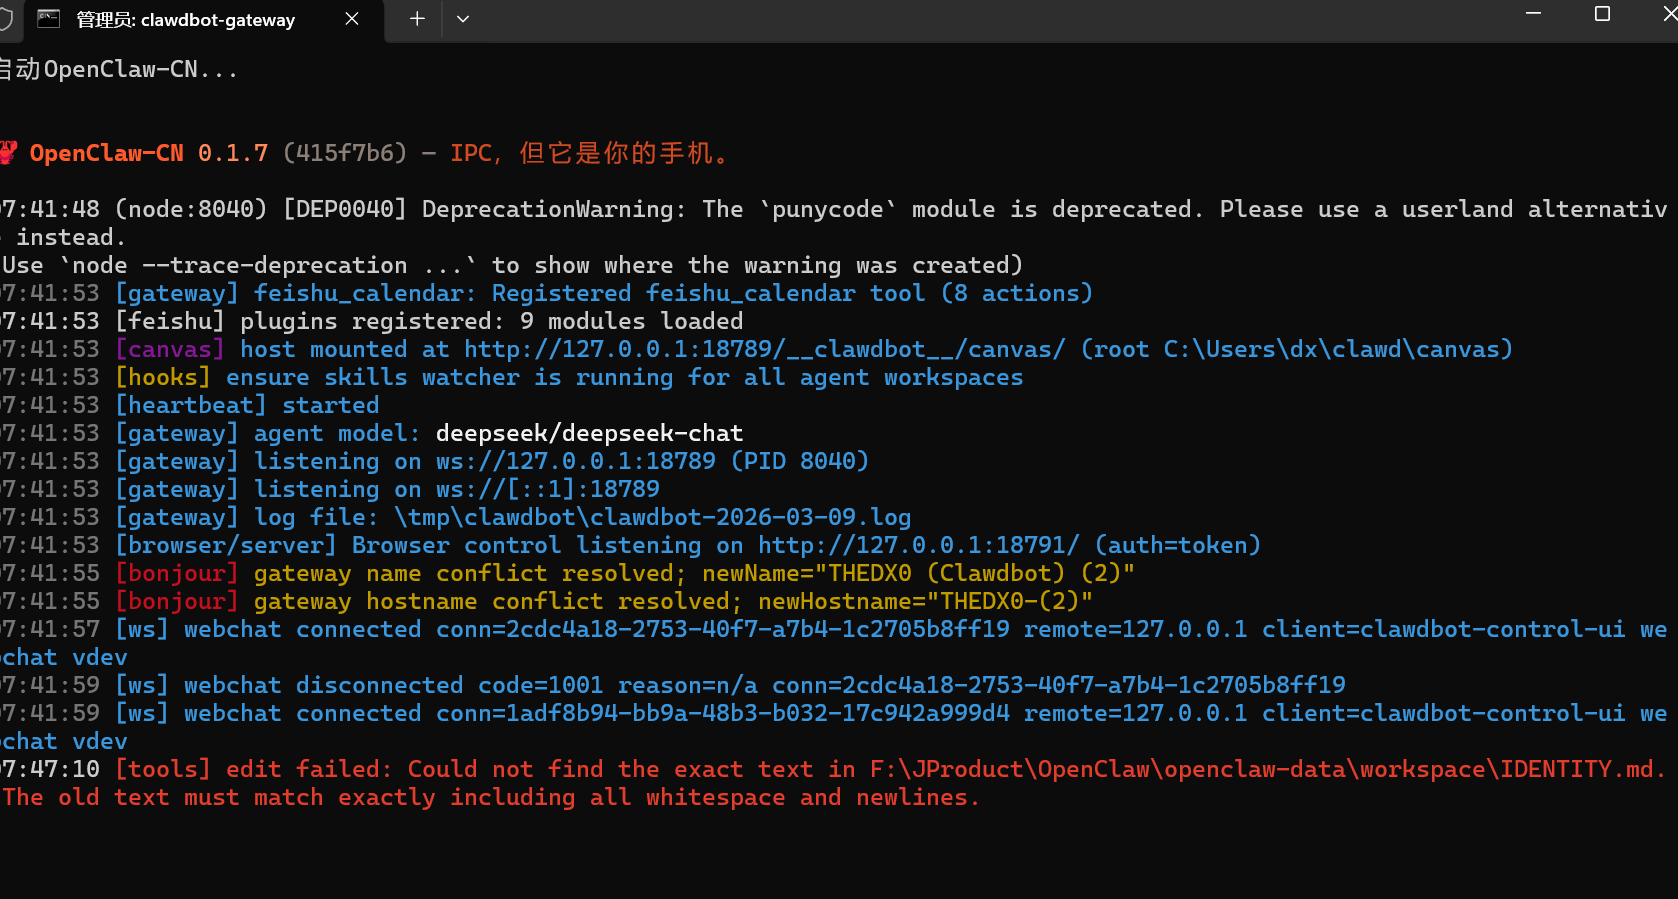Image resolution: width=1678 pixels, height=899 pixels.
Task: Expand the new tab profile dropdown
Action: (463, 19)
